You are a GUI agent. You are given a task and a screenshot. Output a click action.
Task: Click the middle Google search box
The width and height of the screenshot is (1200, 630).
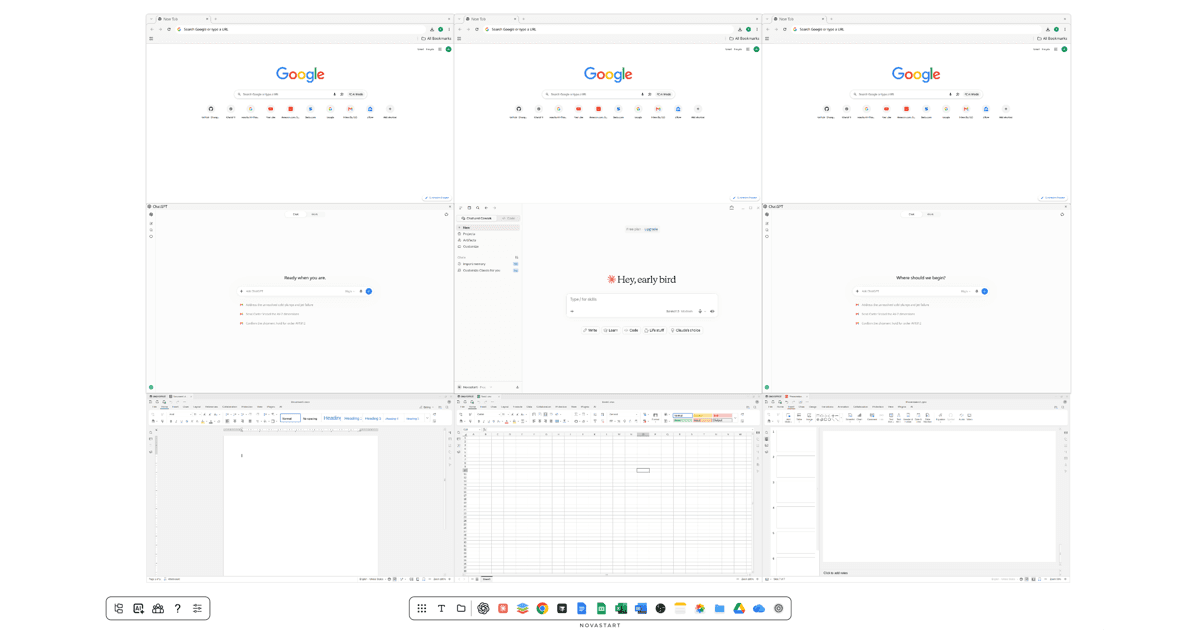608,94
